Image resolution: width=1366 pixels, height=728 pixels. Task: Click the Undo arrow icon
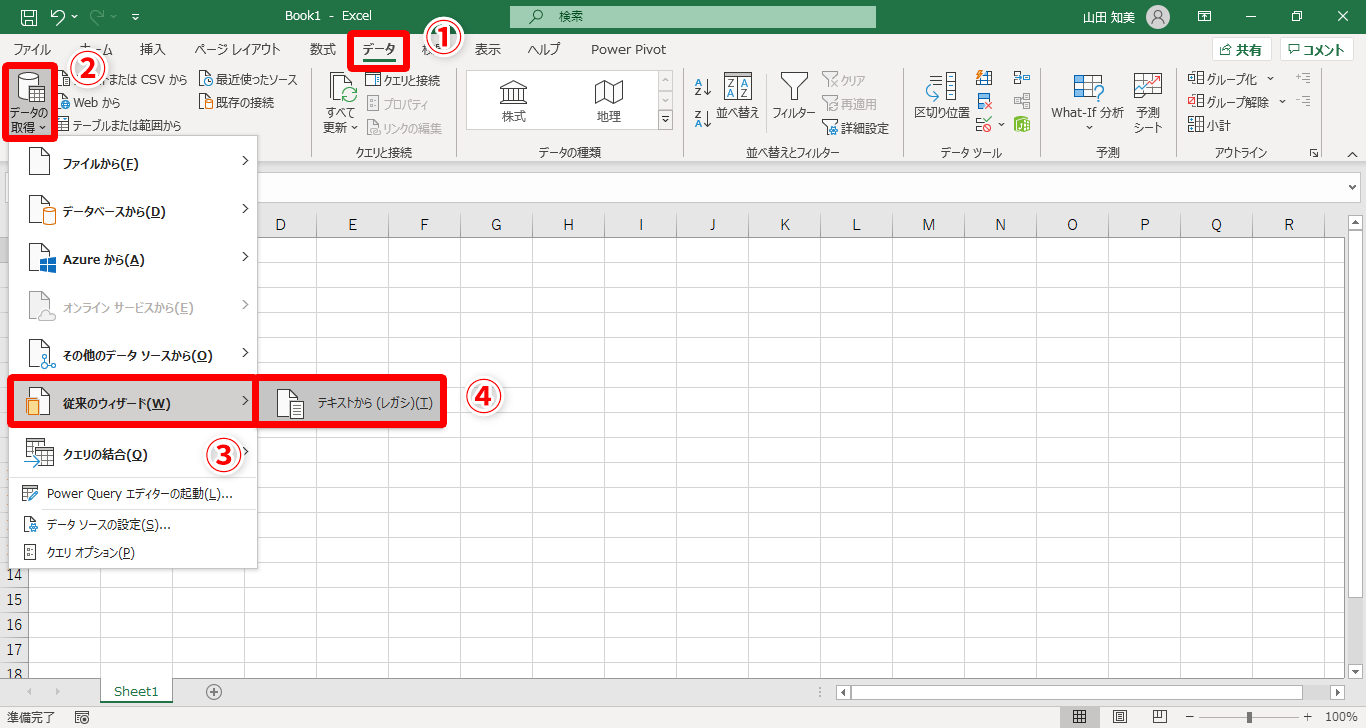[58, 17]
